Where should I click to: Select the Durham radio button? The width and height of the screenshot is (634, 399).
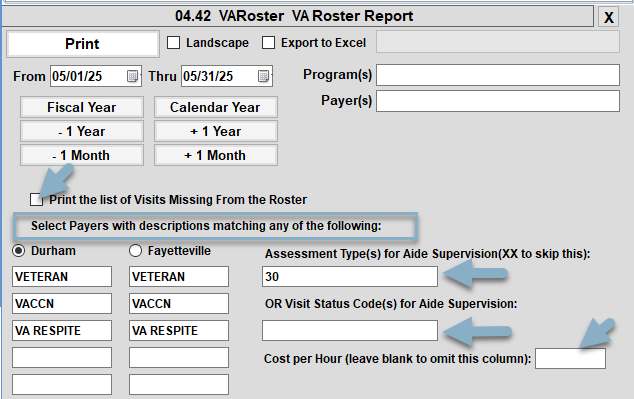point(18,251)
